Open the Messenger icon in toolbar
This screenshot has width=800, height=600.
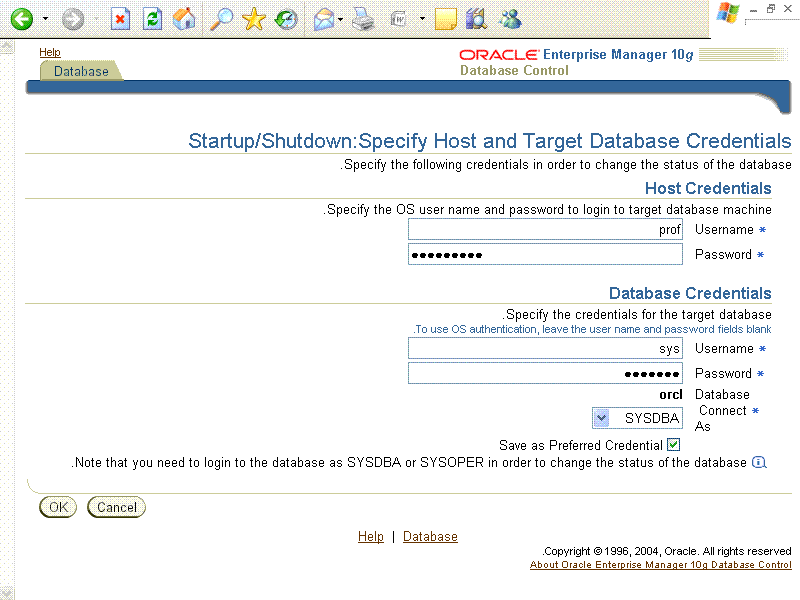click(x=509, y=19)
